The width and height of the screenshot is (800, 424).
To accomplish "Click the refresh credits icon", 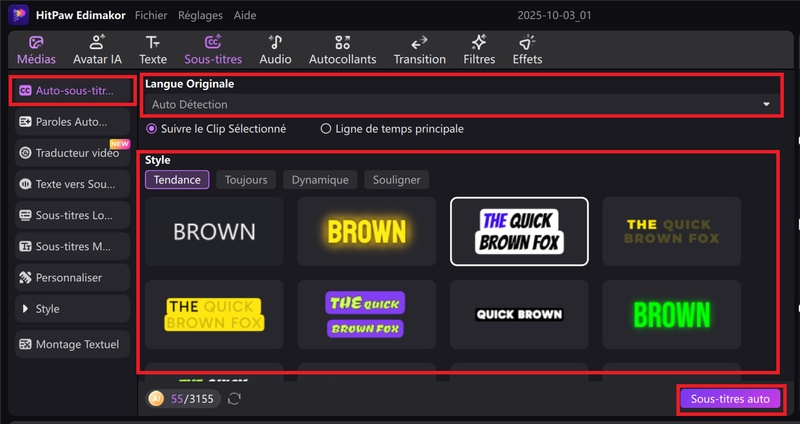I will [x=235, y=399].
